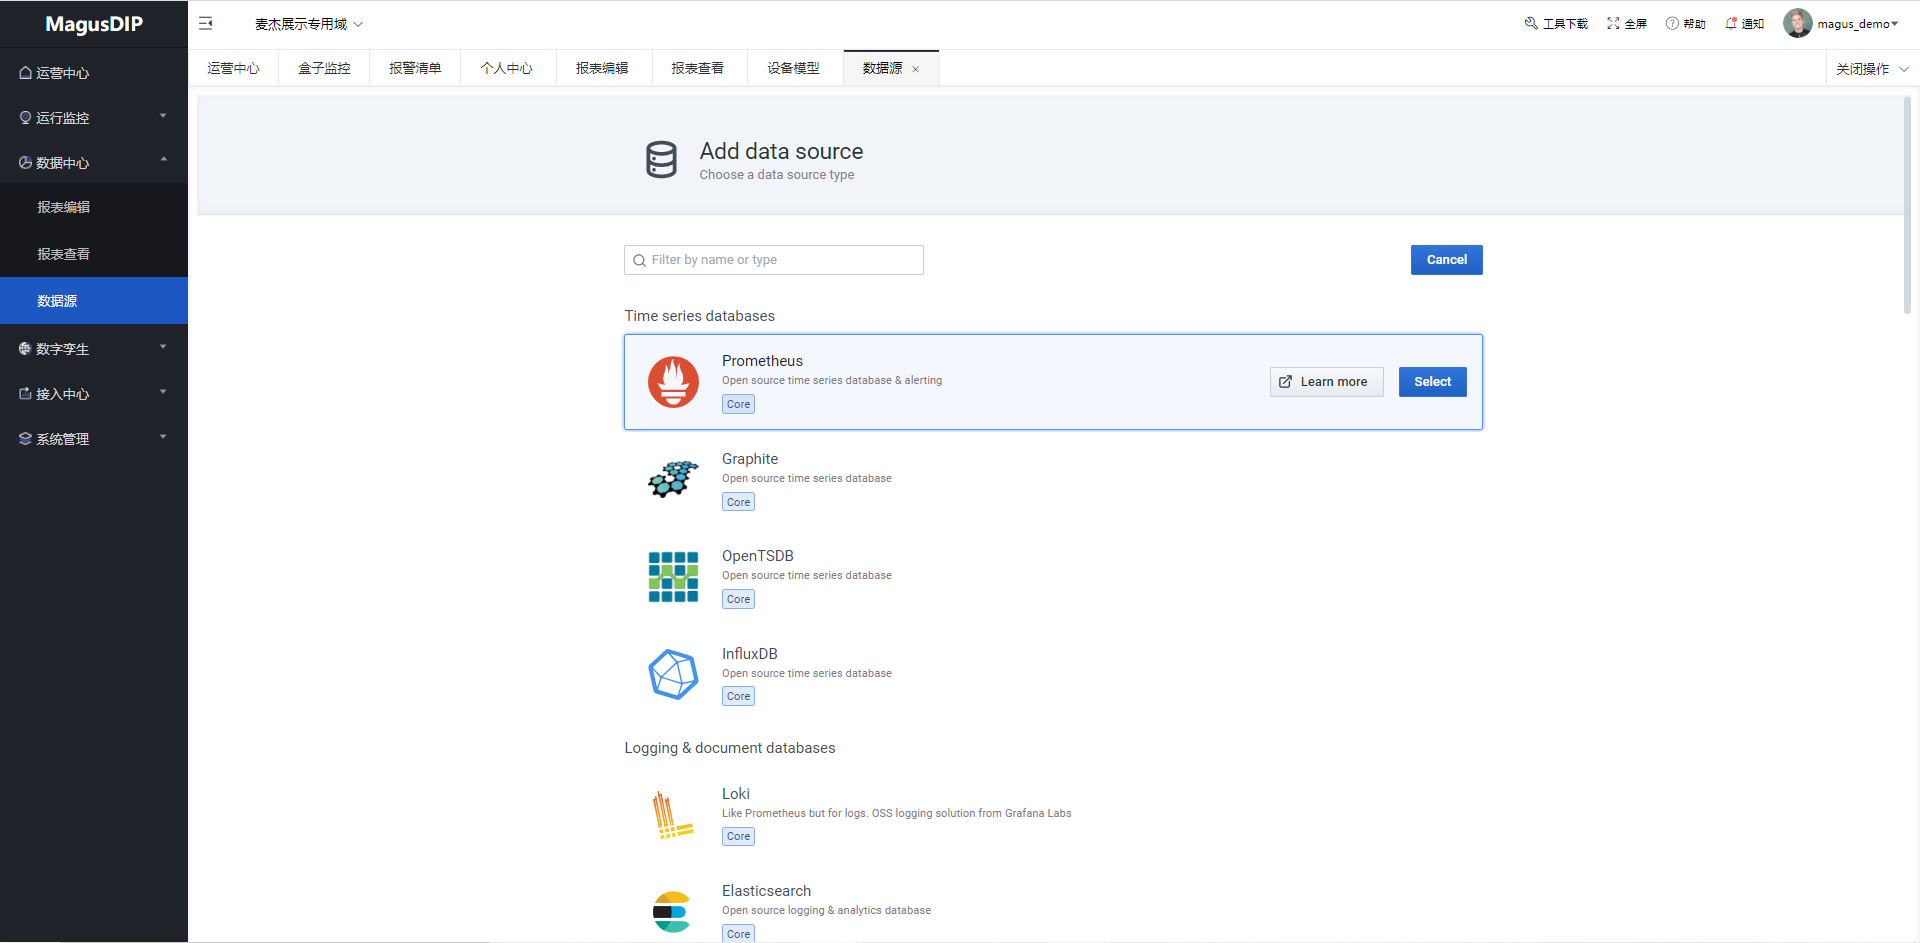The image size is (1920, 943).
Task: Click 'Choose a data source type' subtitle
Action: [x=777, y=175]
